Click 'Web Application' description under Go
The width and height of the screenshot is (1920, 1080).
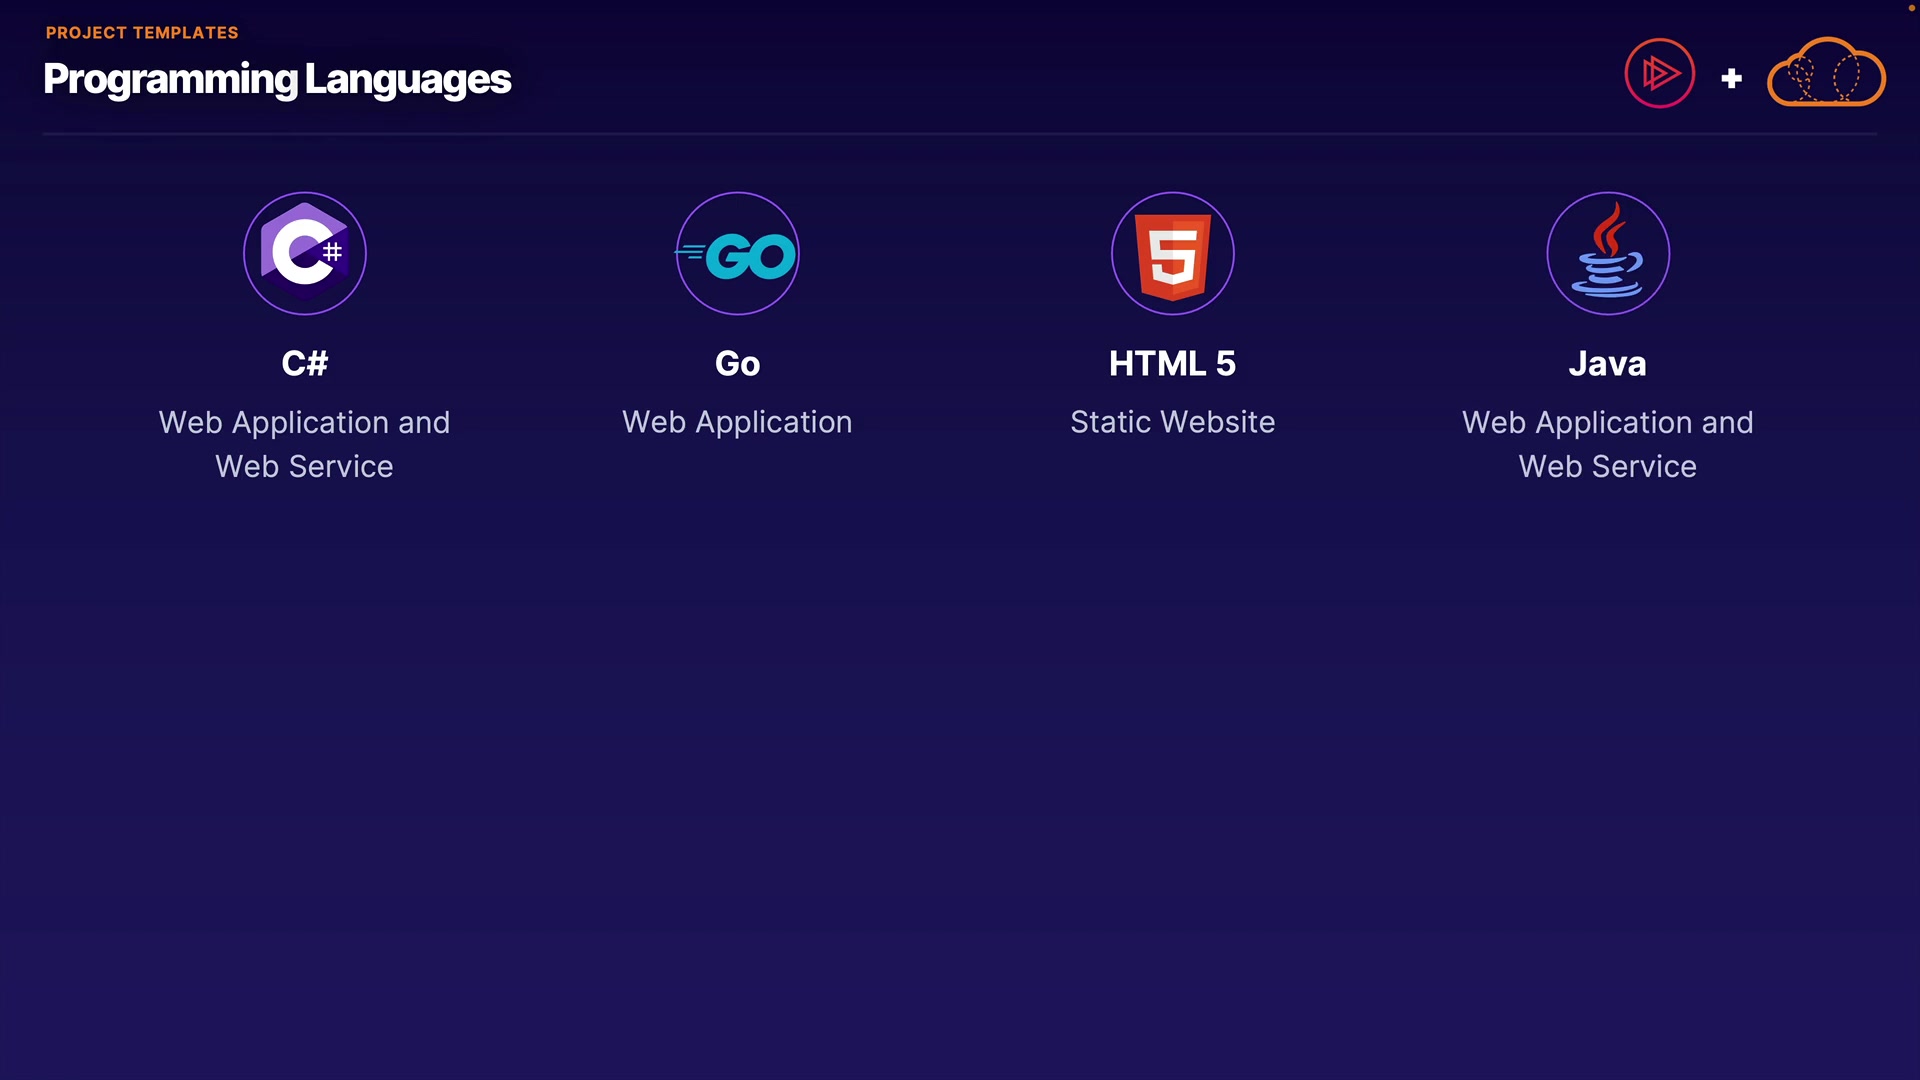pos(738,422)
